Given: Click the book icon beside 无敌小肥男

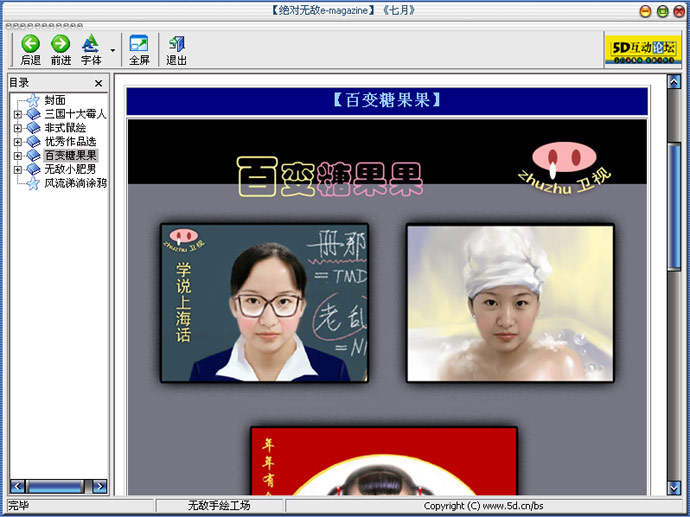Looking at the screenshot, I should 33,169.
